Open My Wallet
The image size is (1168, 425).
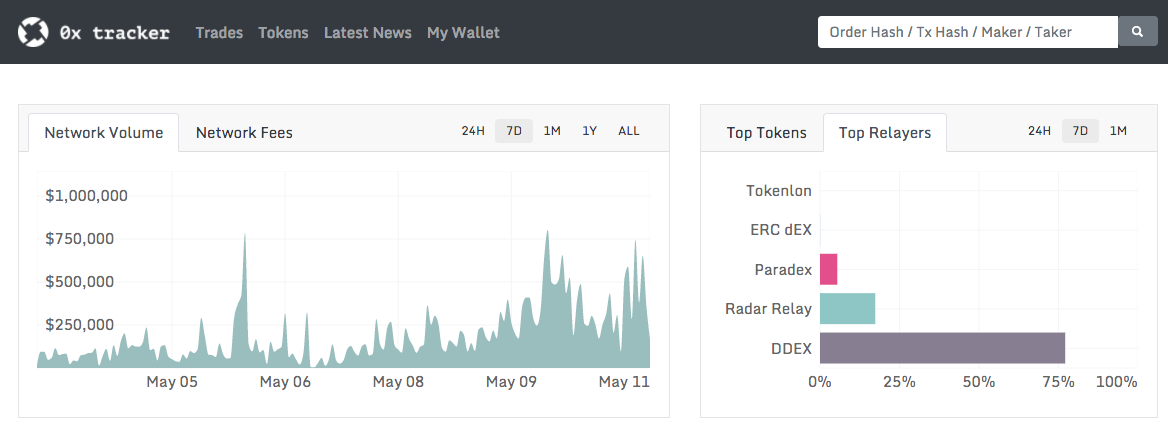(463, 33)
